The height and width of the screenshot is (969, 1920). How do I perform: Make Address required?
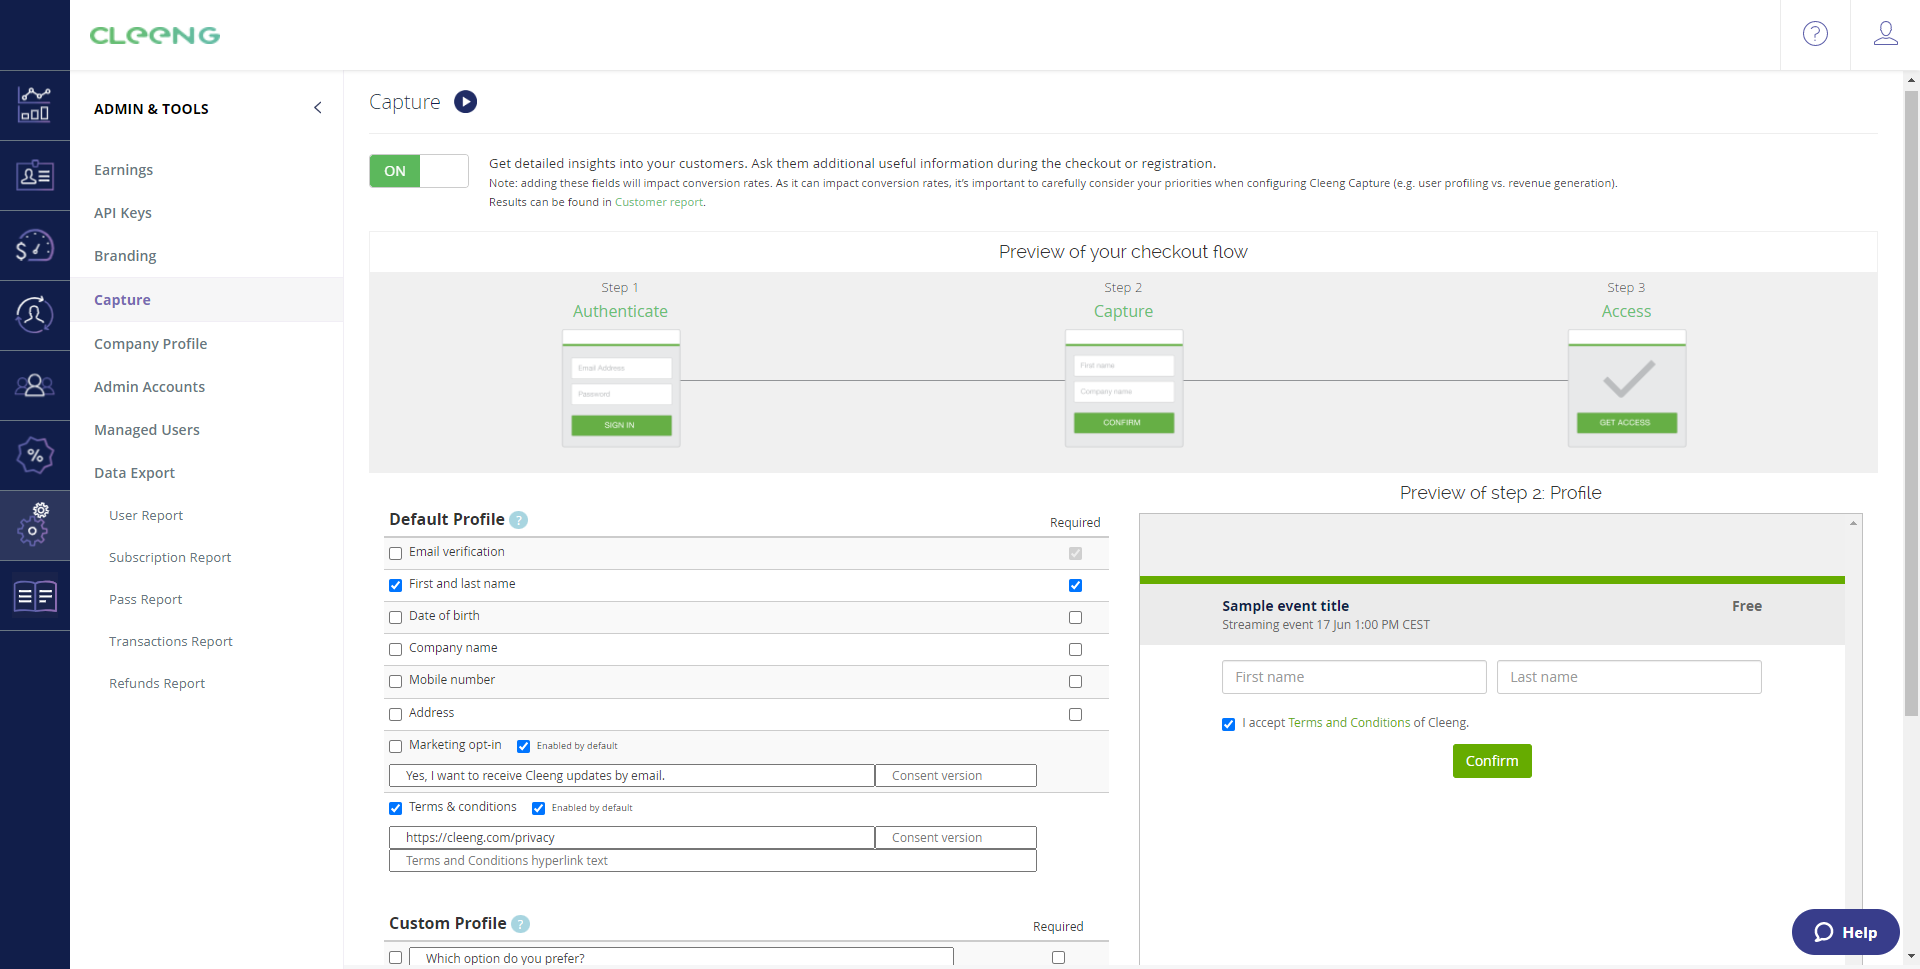(1075, 714)
